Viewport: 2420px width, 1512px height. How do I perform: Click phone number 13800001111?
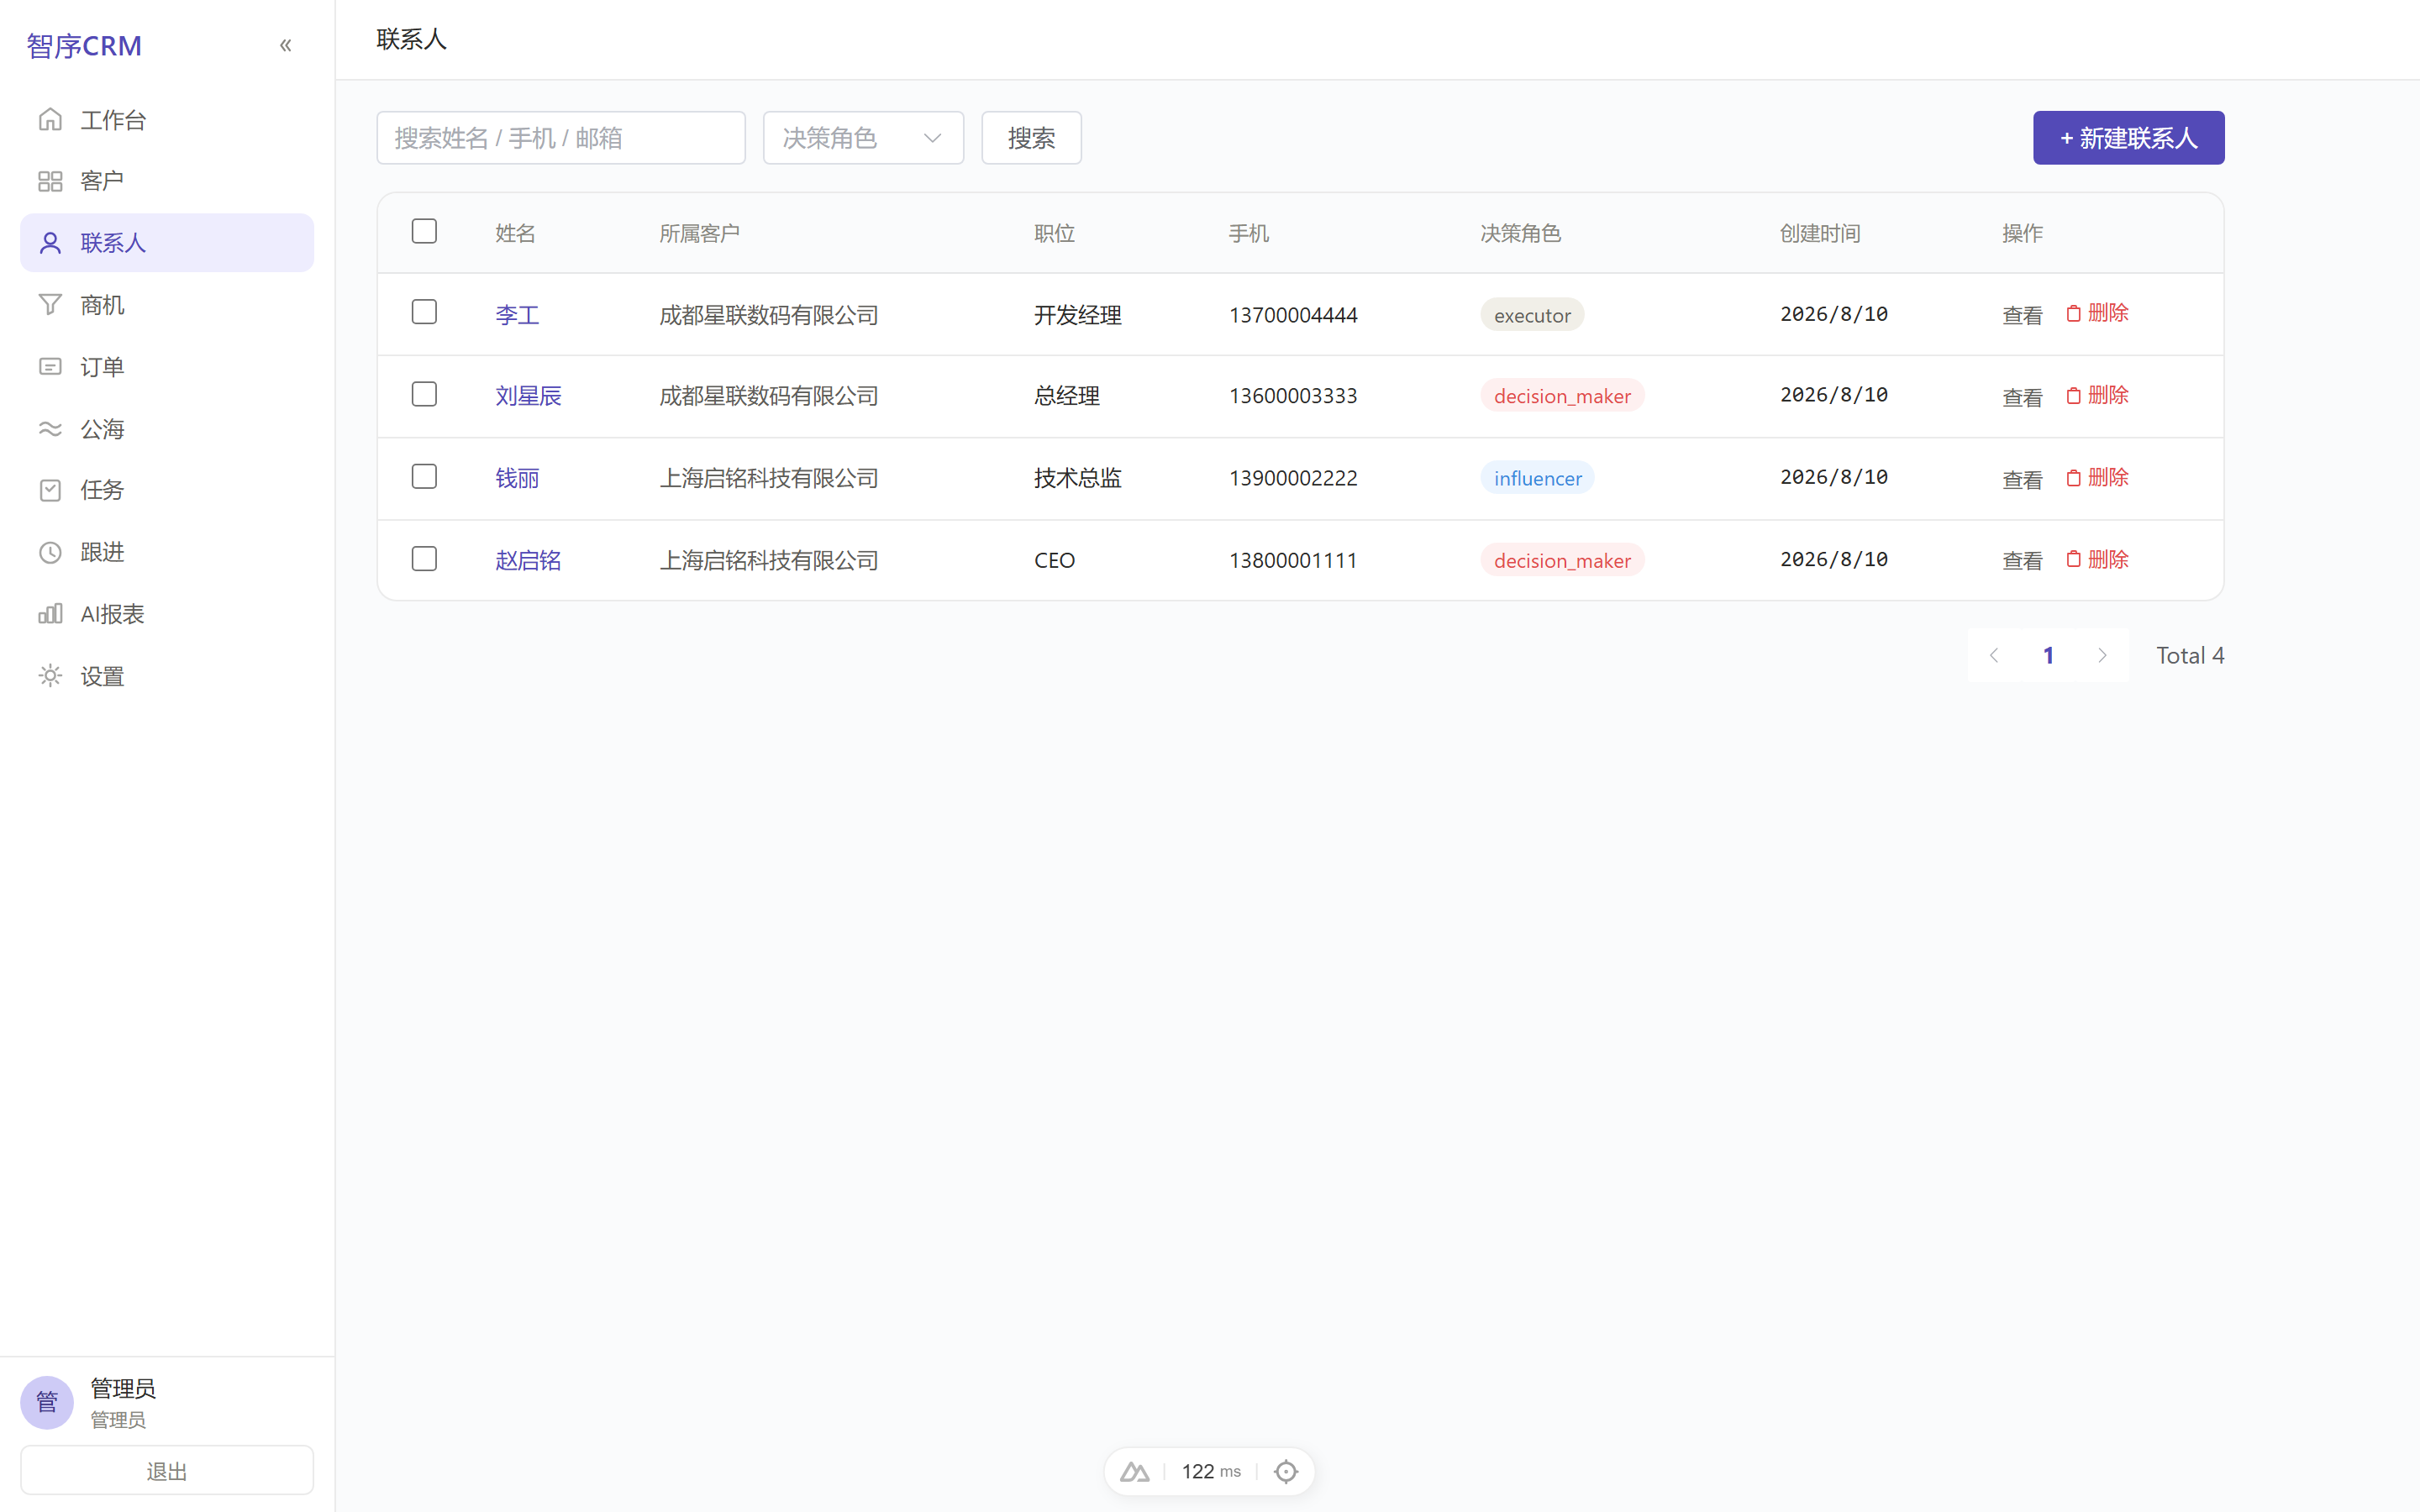[1293, 560]
